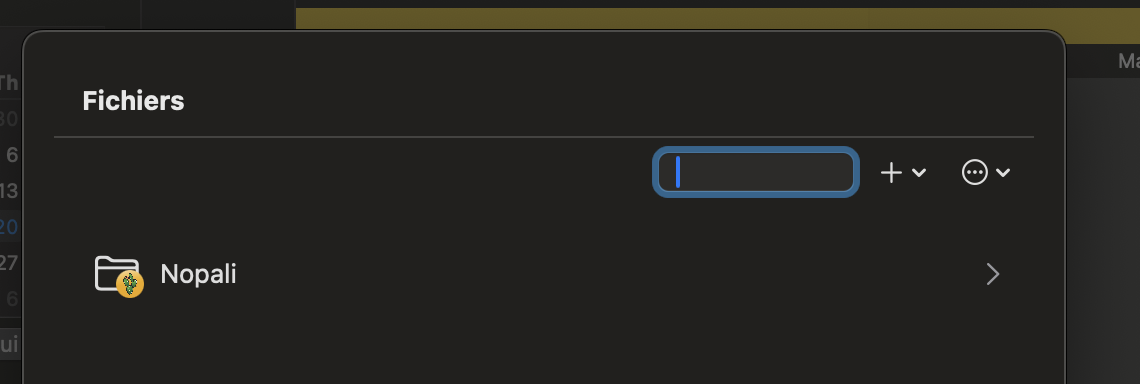Click the right chevron on Nopali row
The height and width of the screenshot is (384, 1140).
pyautogui.click(x=993, y=274)
